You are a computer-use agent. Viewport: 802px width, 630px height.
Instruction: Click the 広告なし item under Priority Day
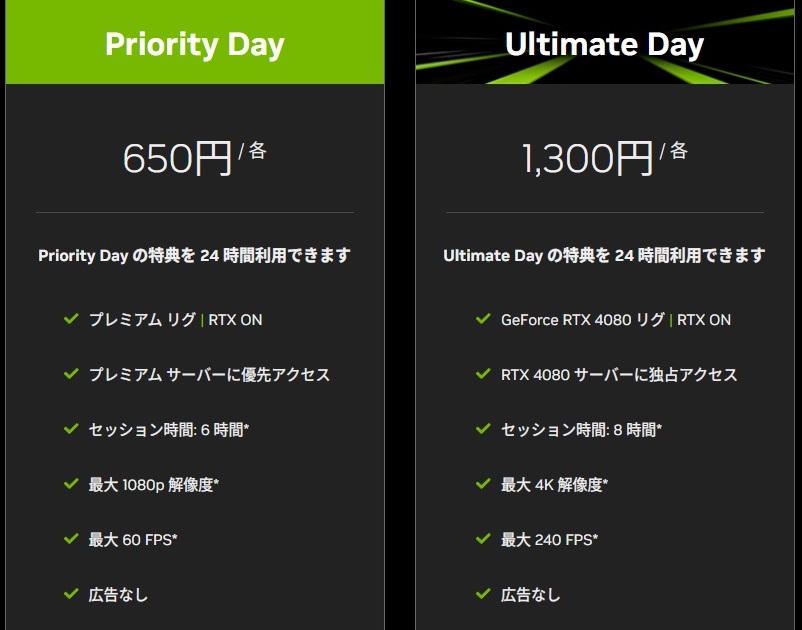click(118, 595)
